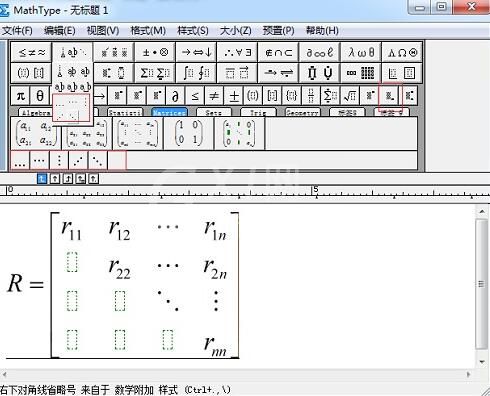Open the 大小(Z) menu
The width and height of the screenshot is (490, 396).
236,31
